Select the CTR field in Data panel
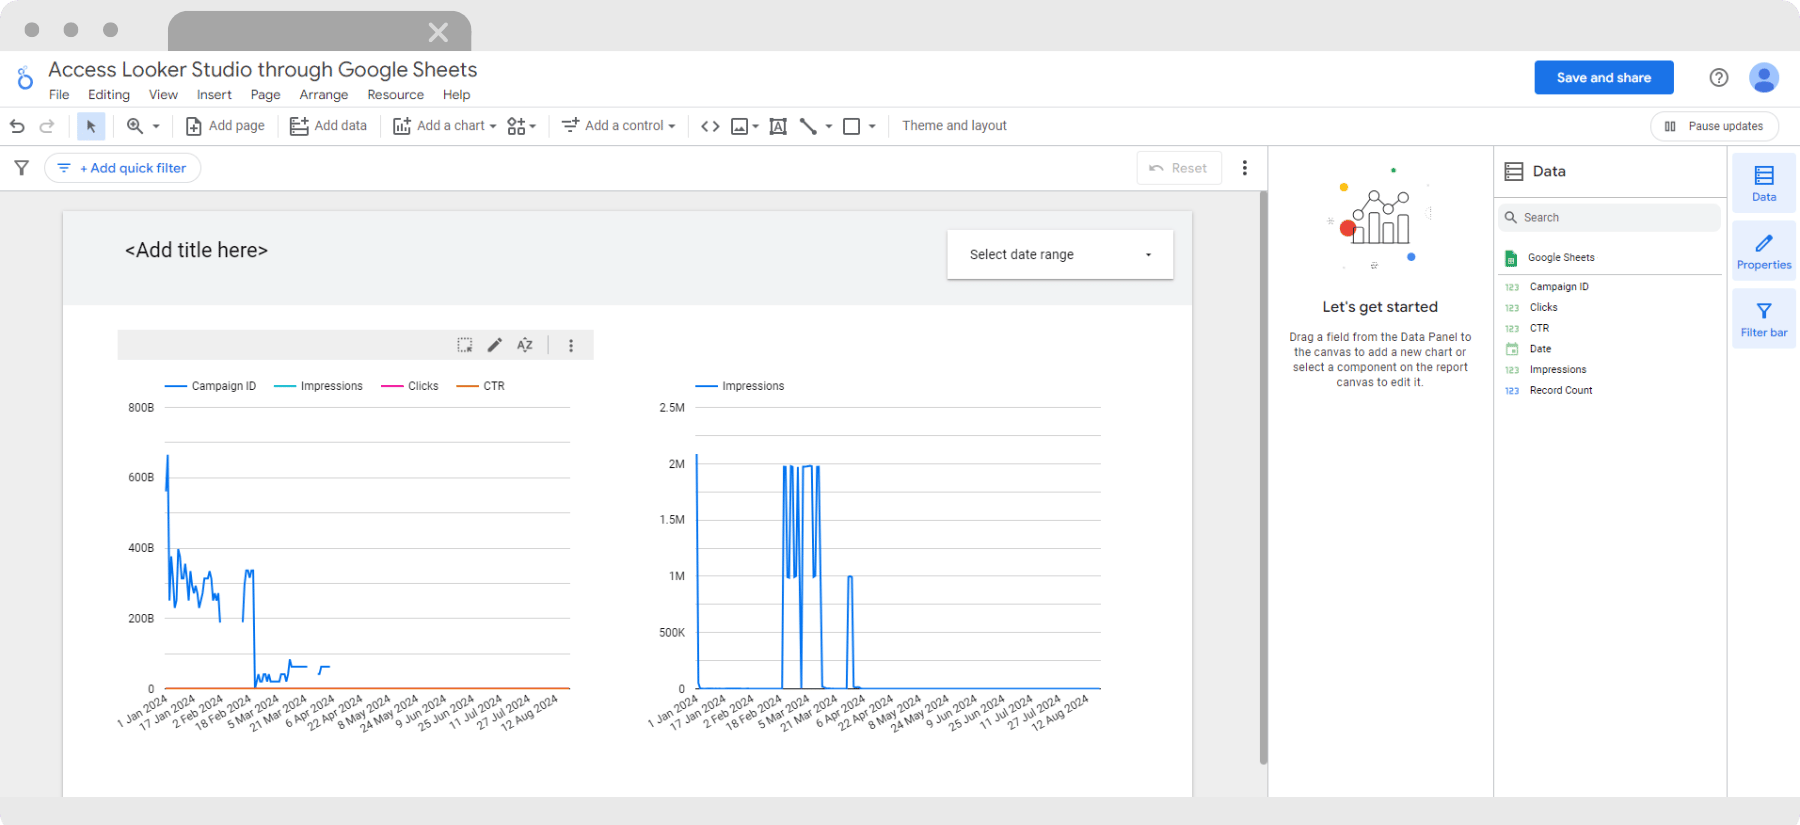 pyautogui.click(x=1539, y=329)
